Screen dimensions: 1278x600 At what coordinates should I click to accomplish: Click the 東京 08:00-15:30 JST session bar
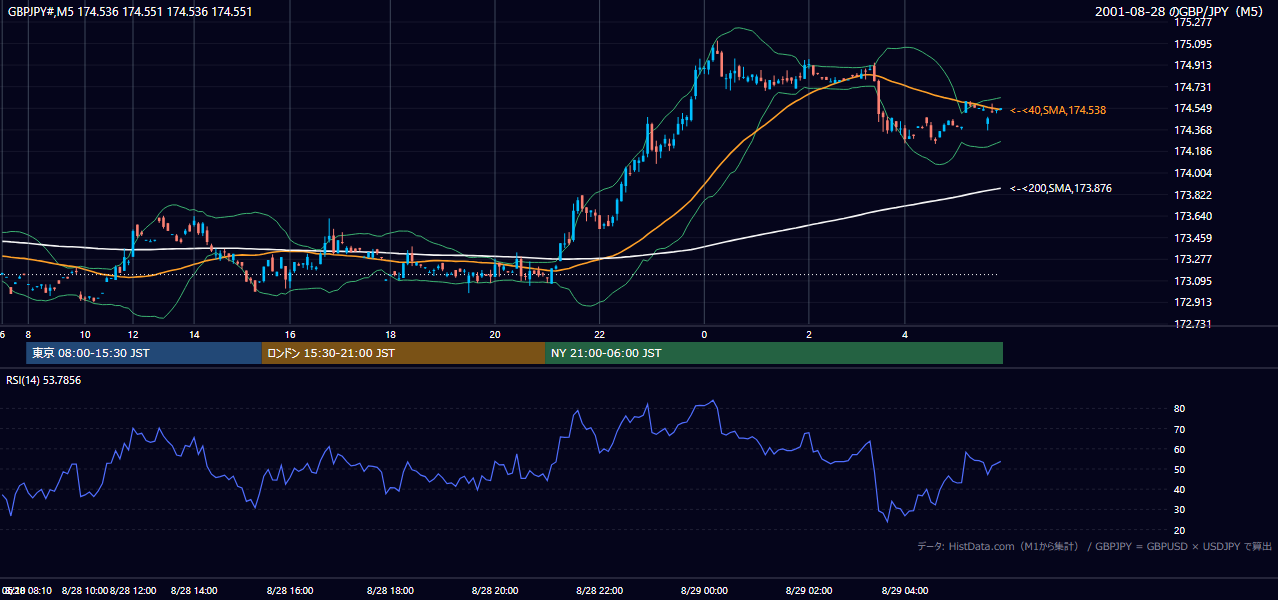point(144,353)
